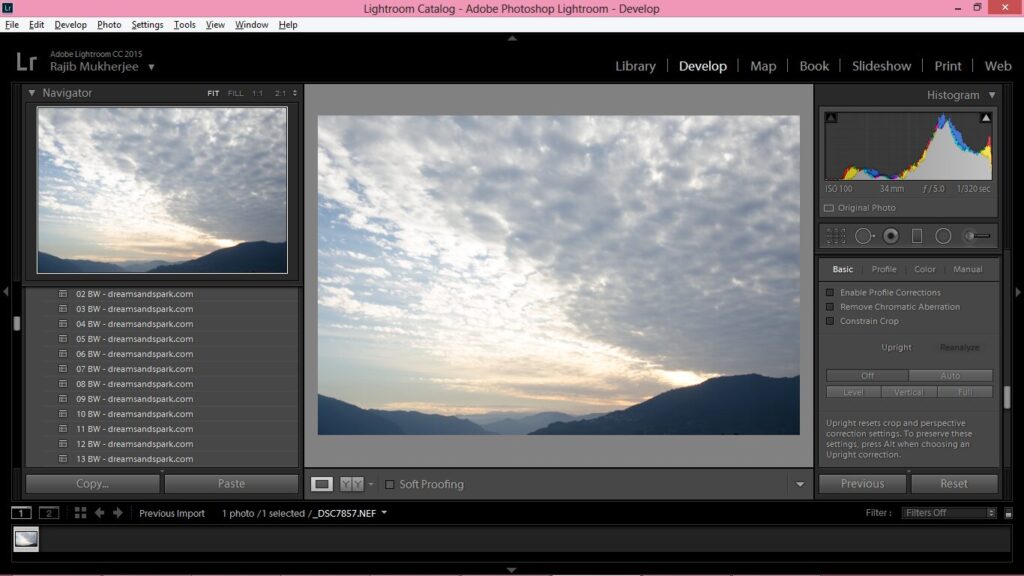This screenshot has width=1024, height=576.
Task: Collapse the Histogram panel triangle
Action: tap(992, 95)
